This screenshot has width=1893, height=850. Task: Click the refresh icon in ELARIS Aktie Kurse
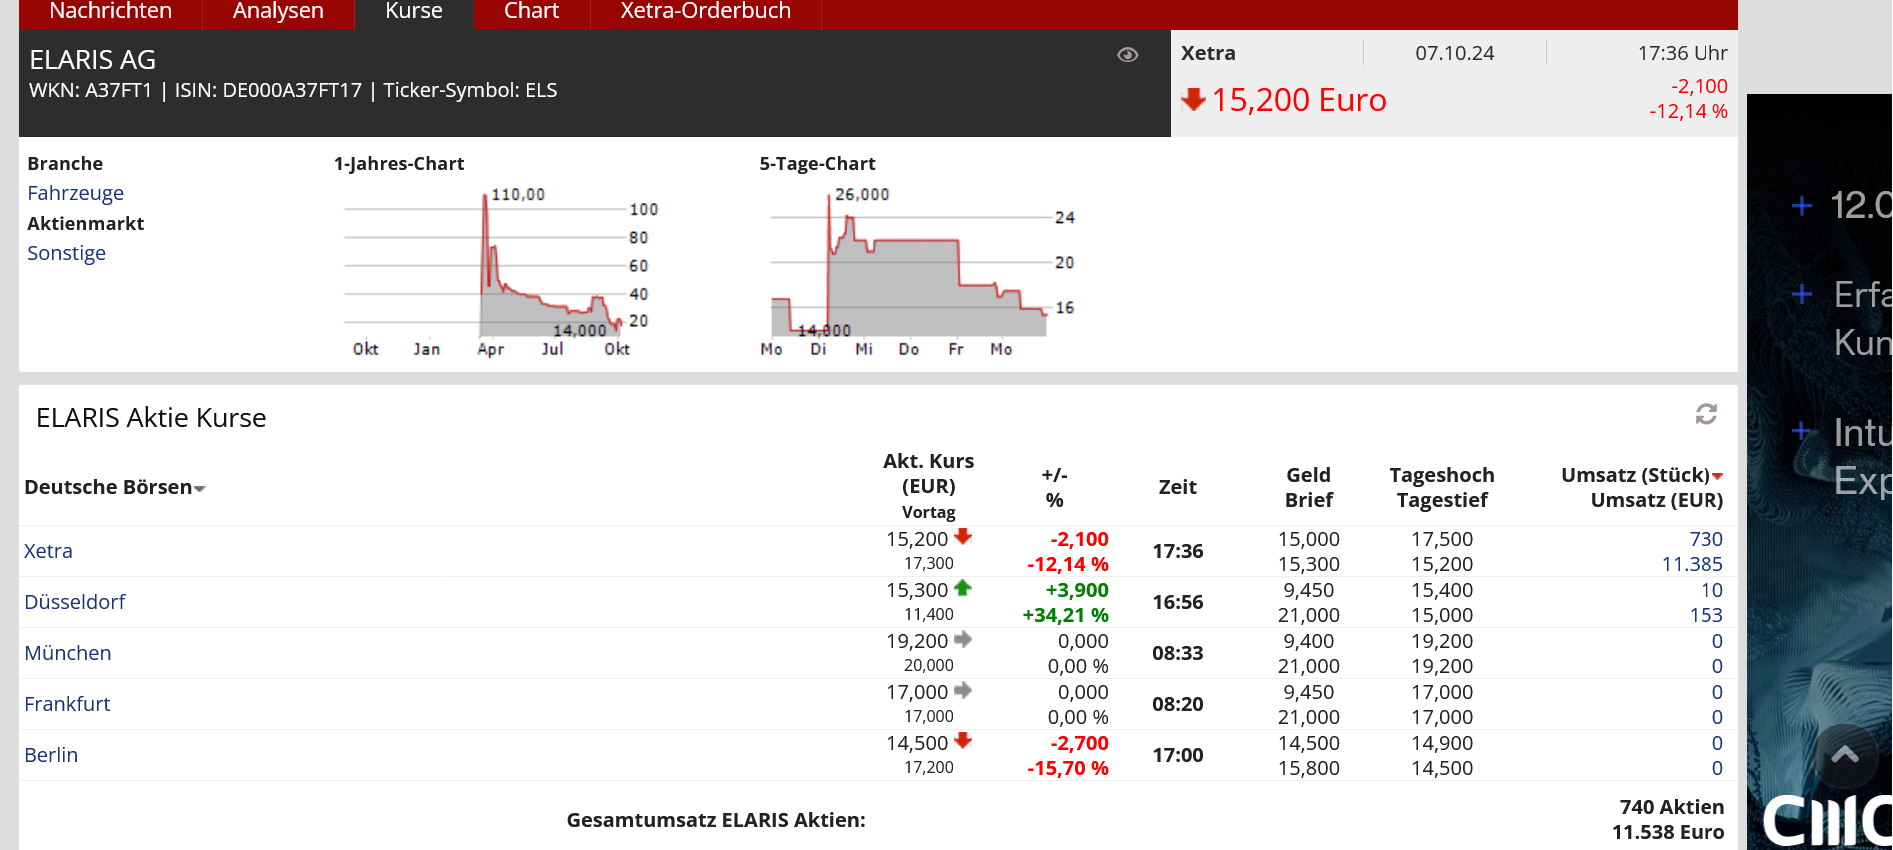pyautogui.click(x=1706, y=414)
